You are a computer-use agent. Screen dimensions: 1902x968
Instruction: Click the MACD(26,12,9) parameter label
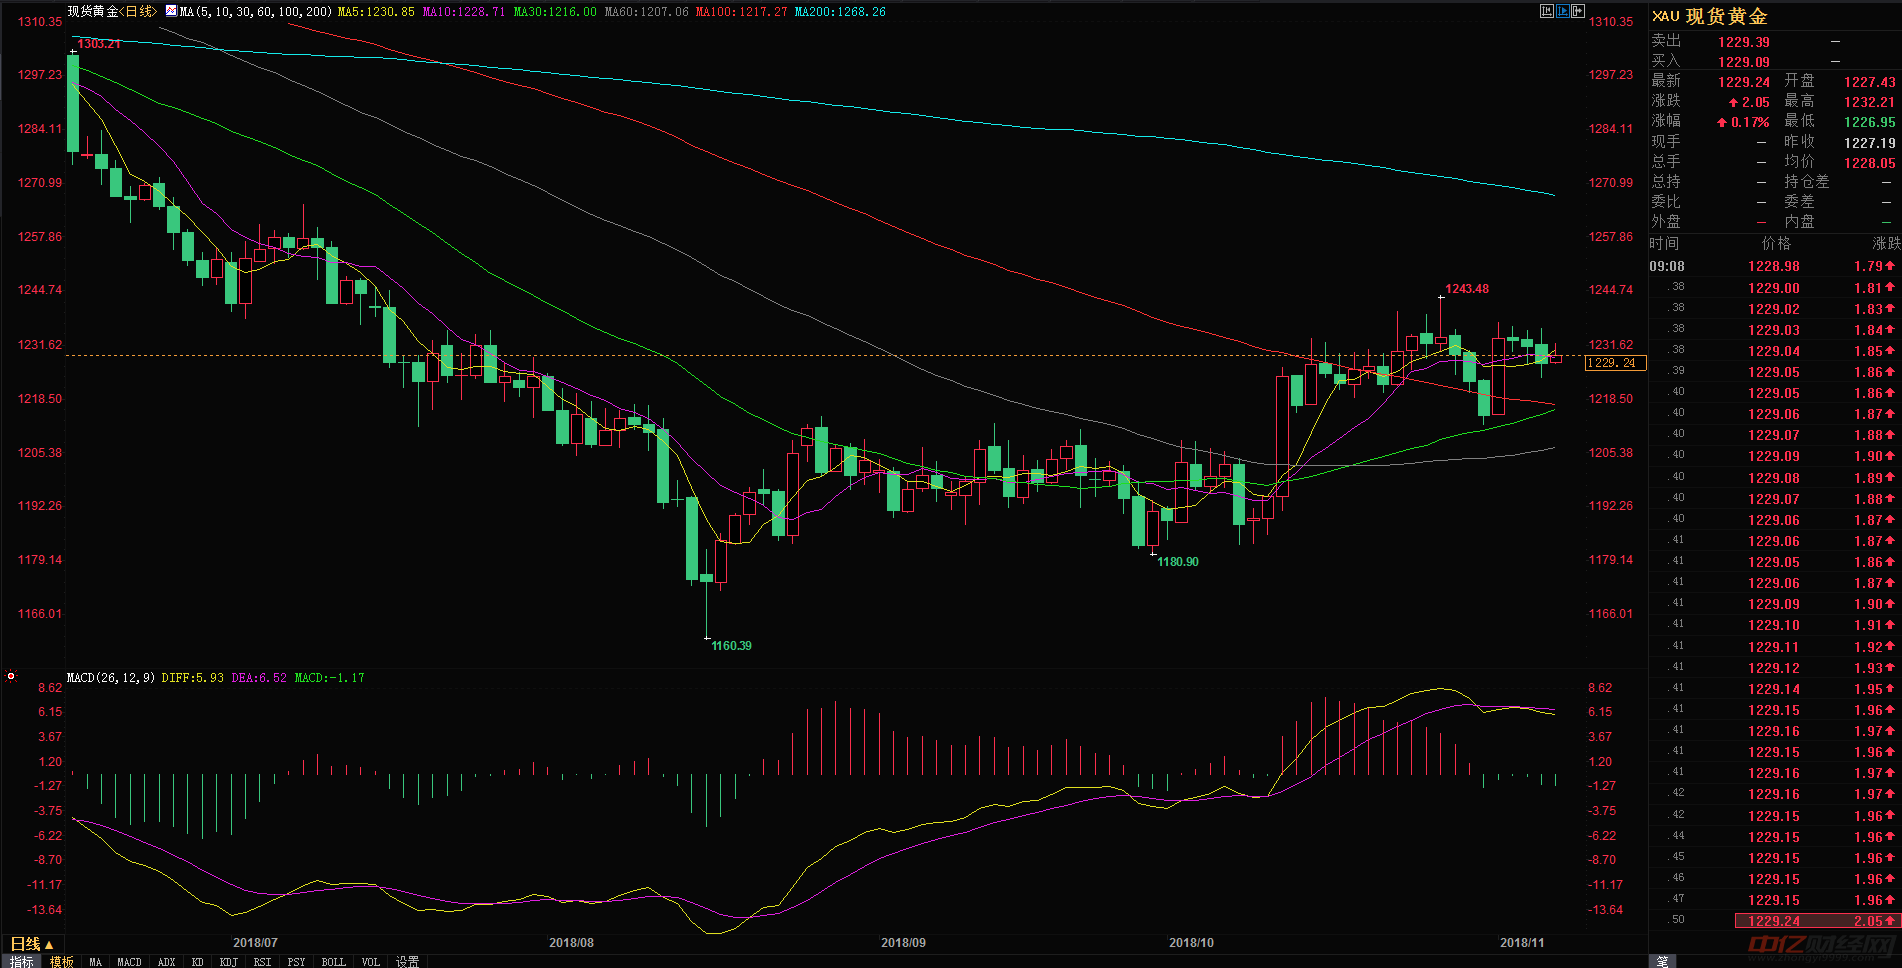pyautogui.click(x=111, y=678)
